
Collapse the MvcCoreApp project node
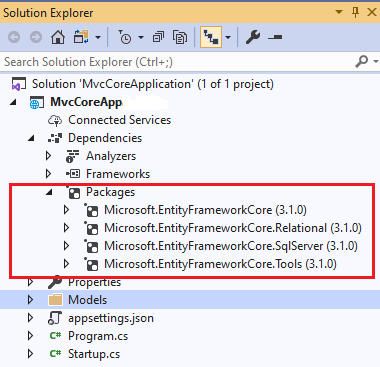click(14, 102)
